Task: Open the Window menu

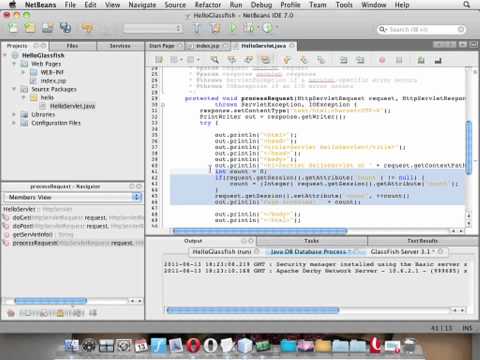Action: point(374,5)
